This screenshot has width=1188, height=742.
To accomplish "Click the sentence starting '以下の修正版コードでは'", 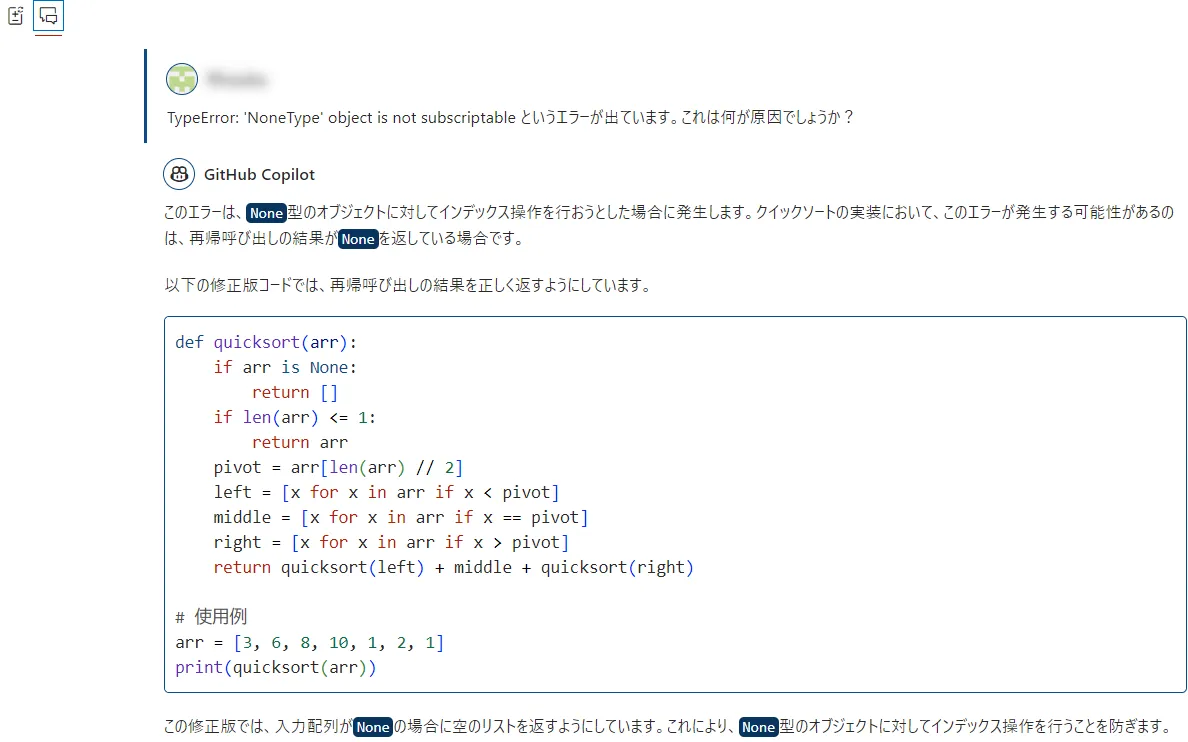I will tap(408, 285).
